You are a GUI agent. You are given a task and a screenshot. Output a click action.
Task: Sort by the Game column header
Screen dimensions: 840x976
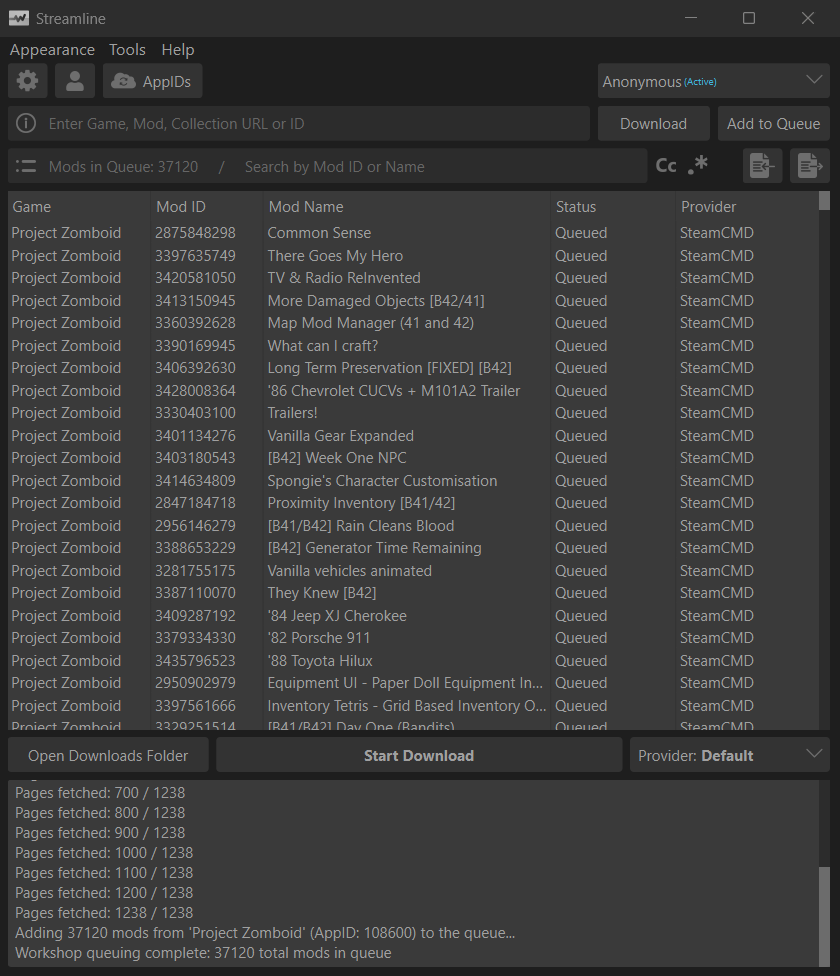click(79, 207)
